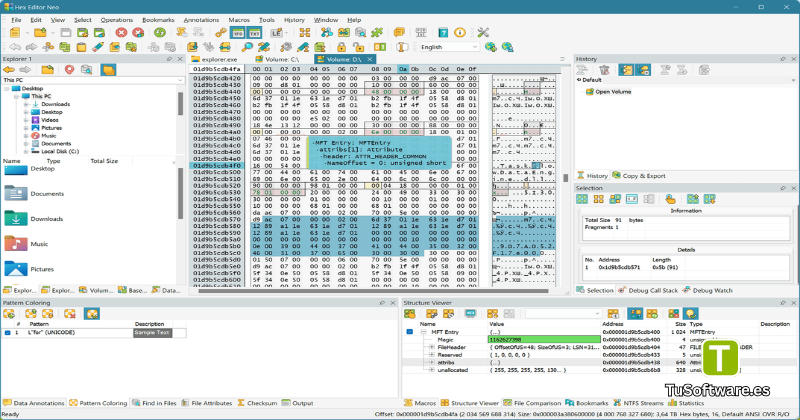Toggle the highlighted folder view button in Explorer

tap(108, 69)
